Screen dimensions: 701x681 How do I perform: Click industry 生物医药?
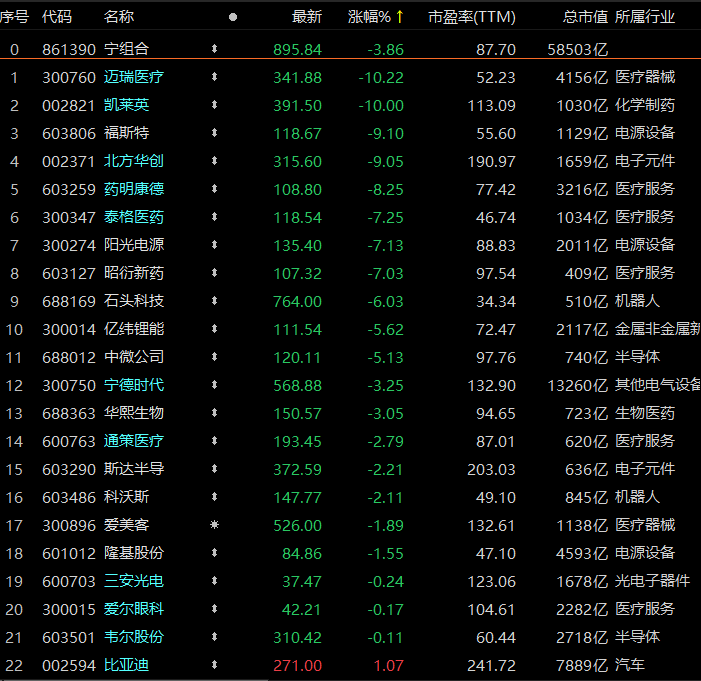point(645,413)
